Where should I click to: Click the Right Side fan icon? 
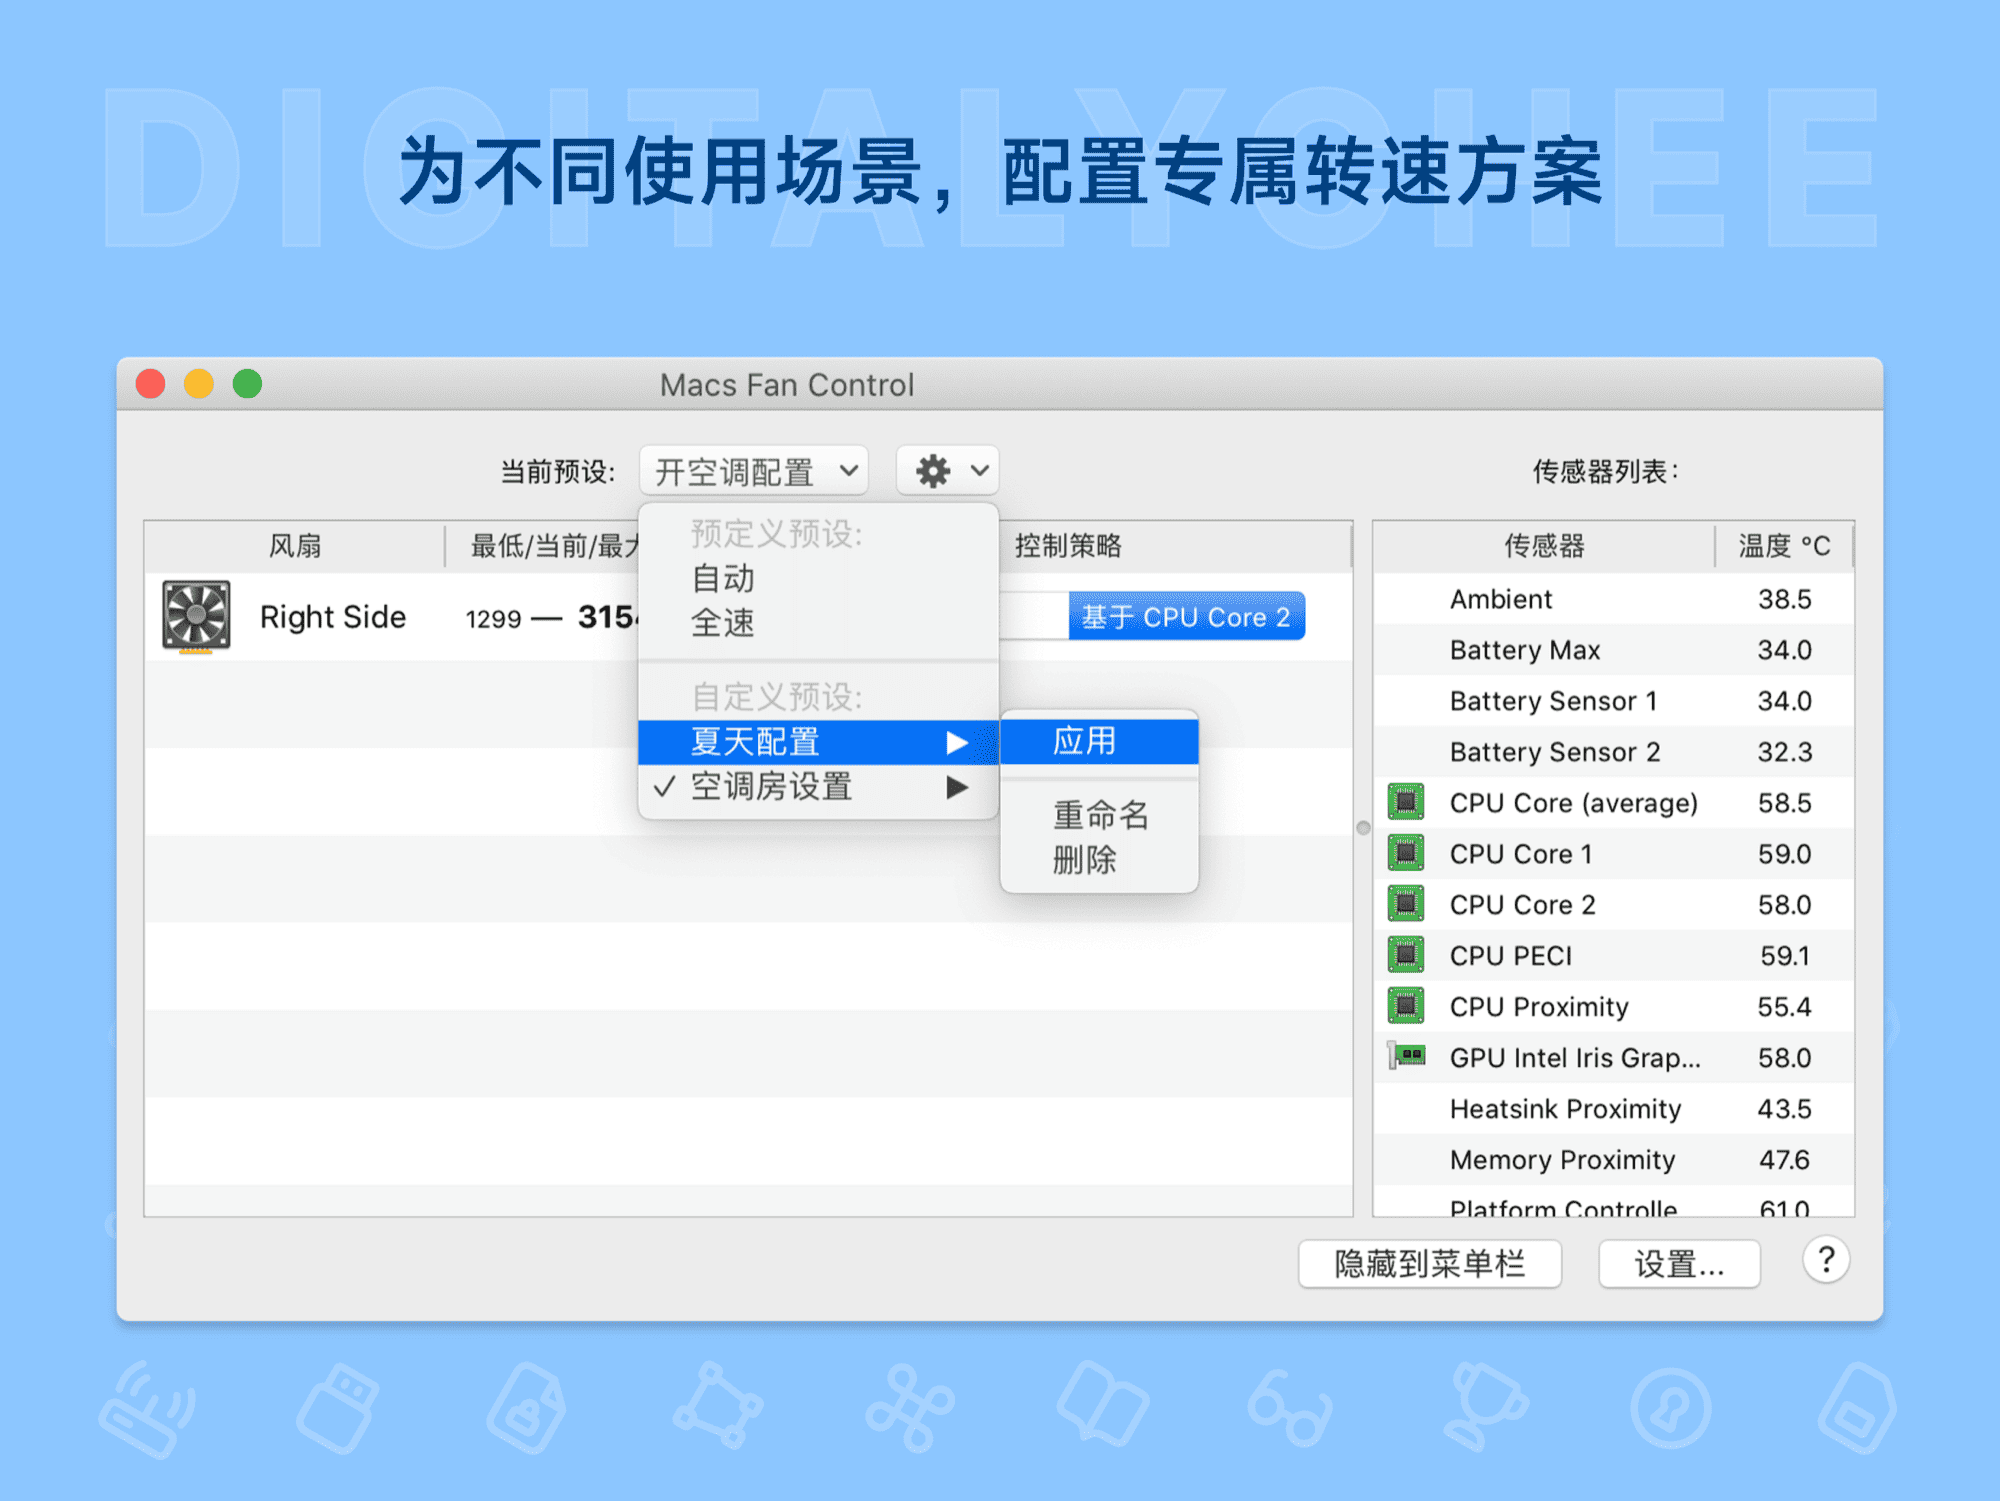click(196, 616)
